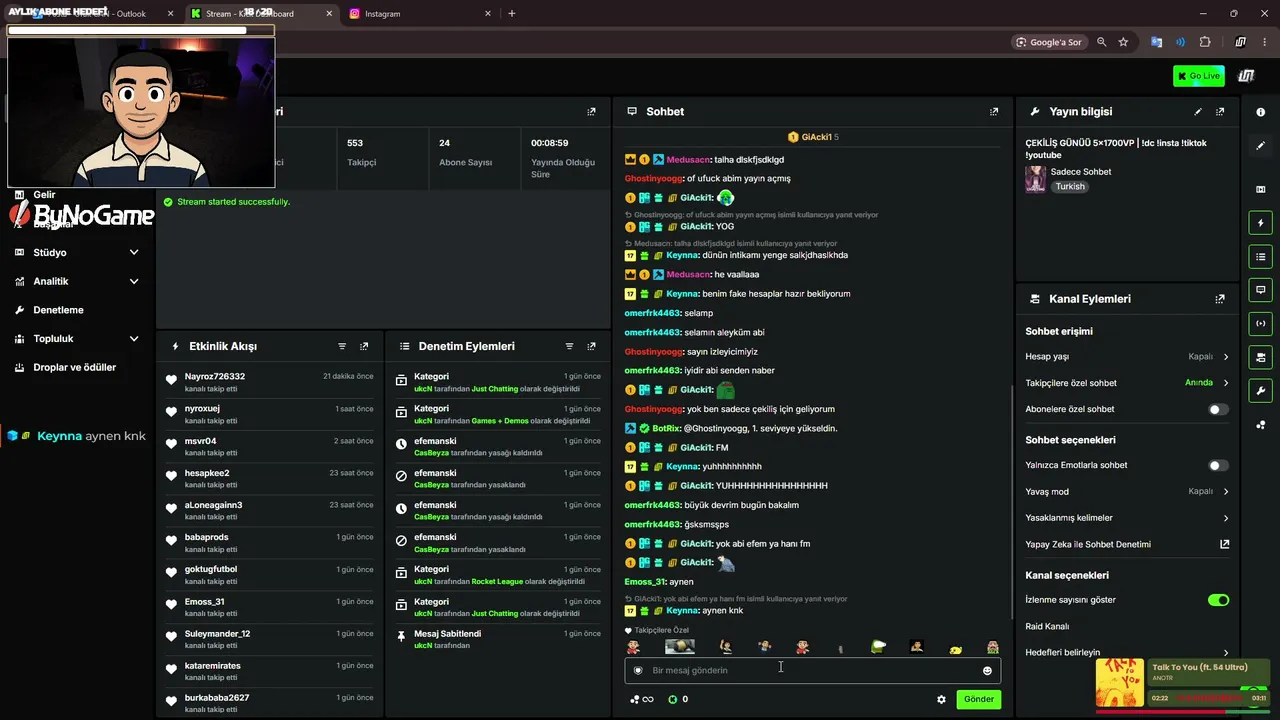The height and width of the screenshot is (720, 1280).
Task: Open a new browser tab
Action: [512, 14]
